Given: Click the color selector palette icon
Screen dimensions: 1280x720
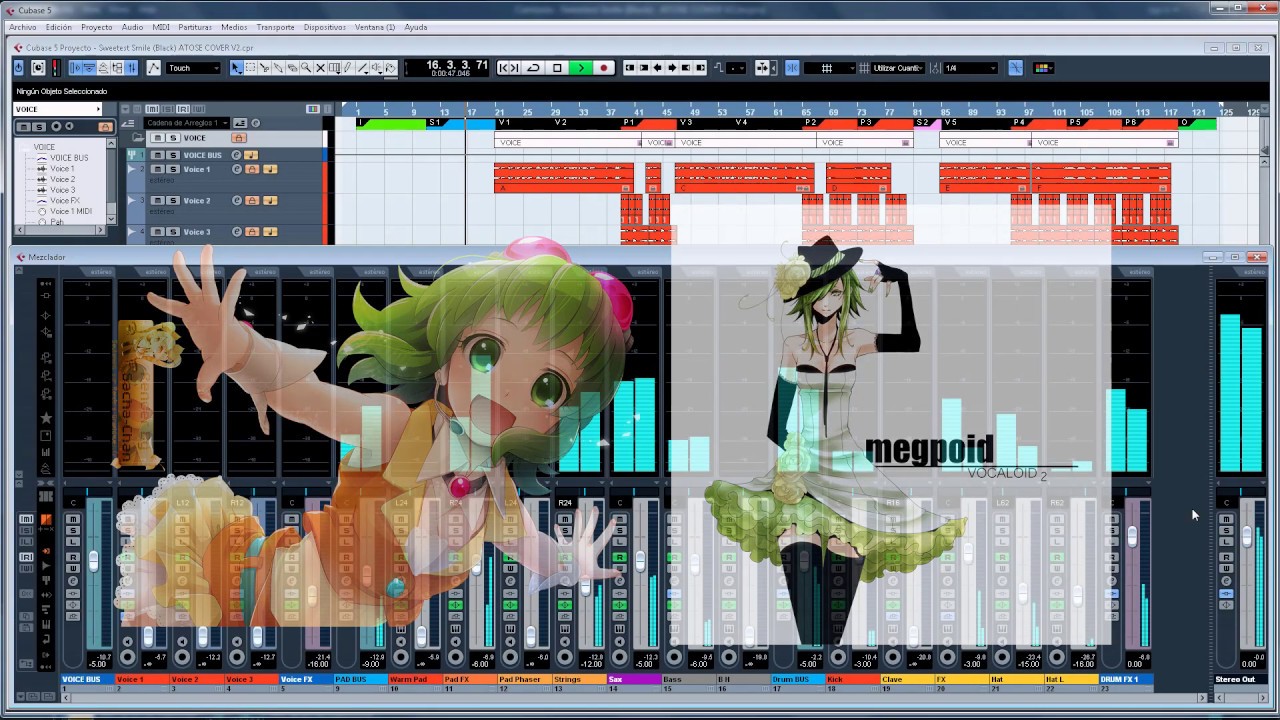Looking at the screenshot, I should point(1044,68).
